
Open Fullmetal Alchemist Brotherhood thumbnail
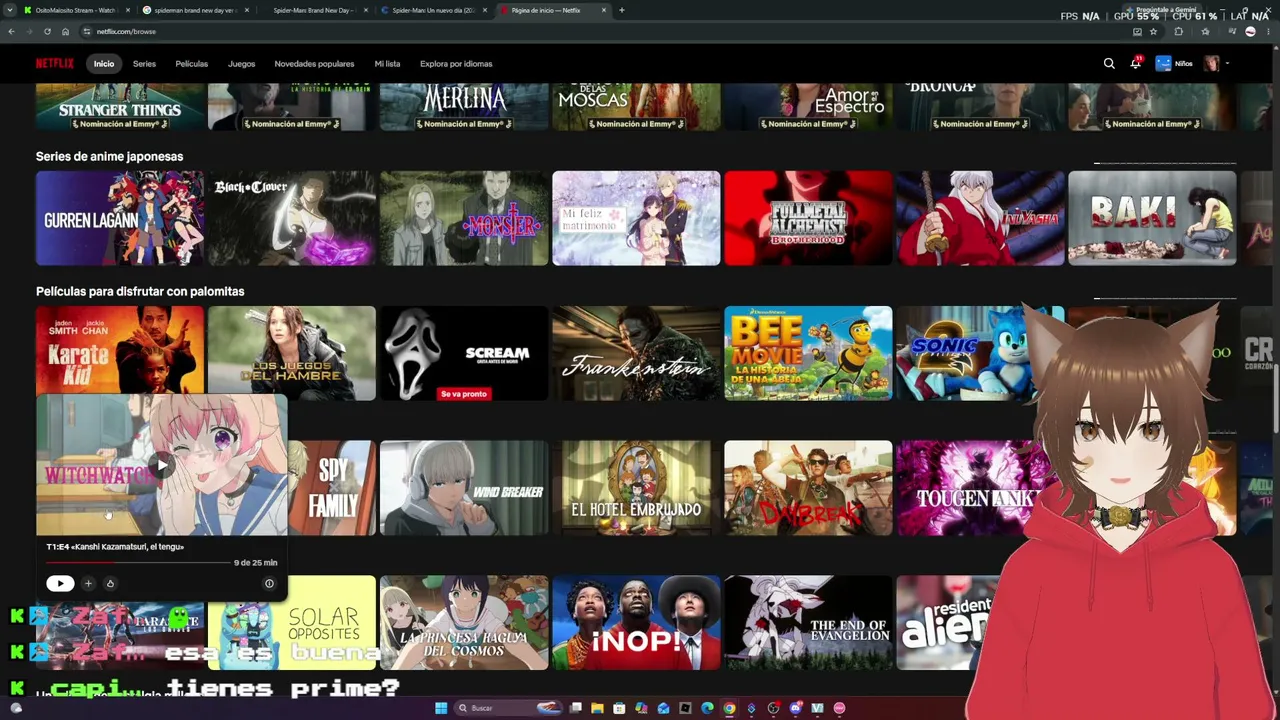808,218
